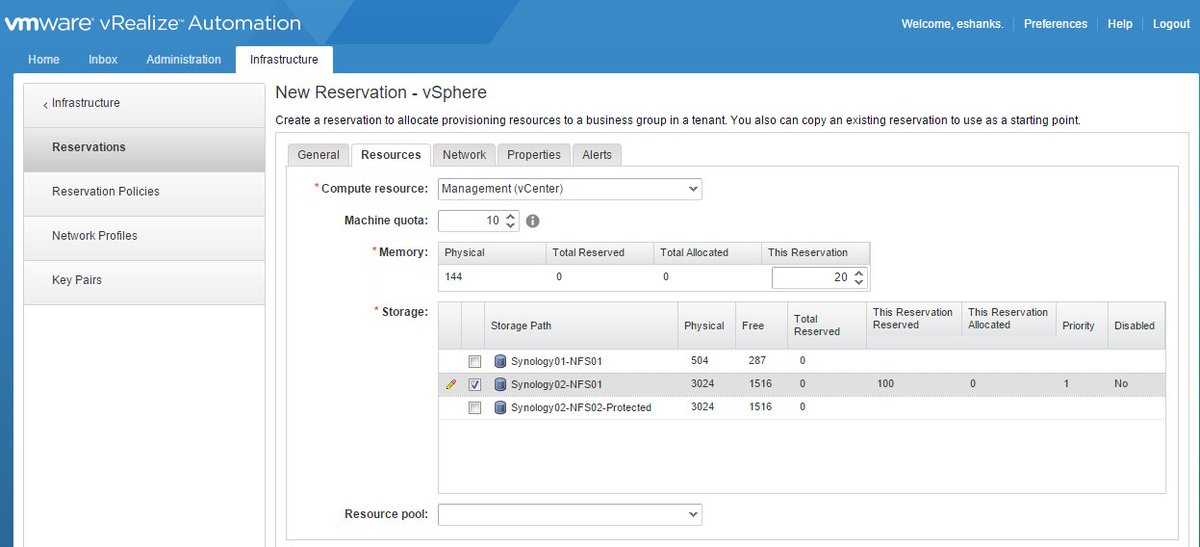The image size is (1200, 547).
Task: Switch to the General tab
Action: (x=318, y=155)
